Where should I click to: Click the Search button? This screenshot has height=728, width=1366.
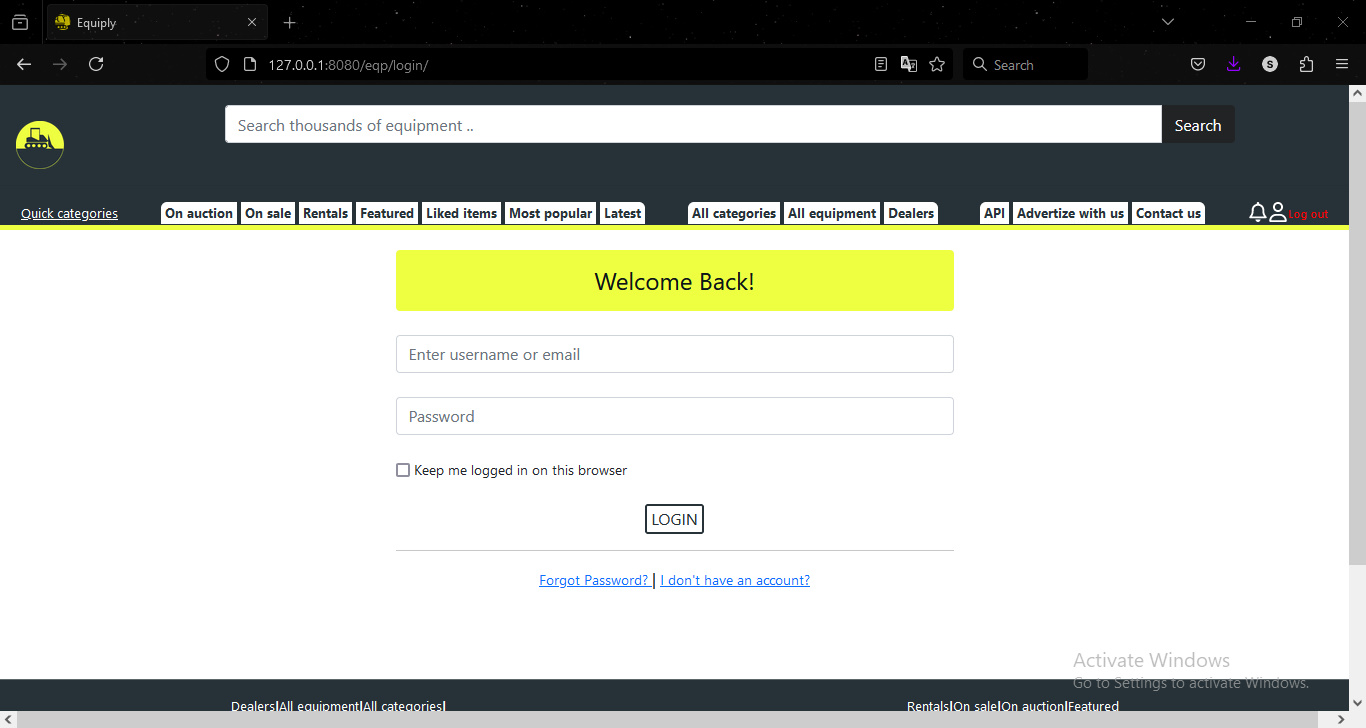[x=1198, y=124]
